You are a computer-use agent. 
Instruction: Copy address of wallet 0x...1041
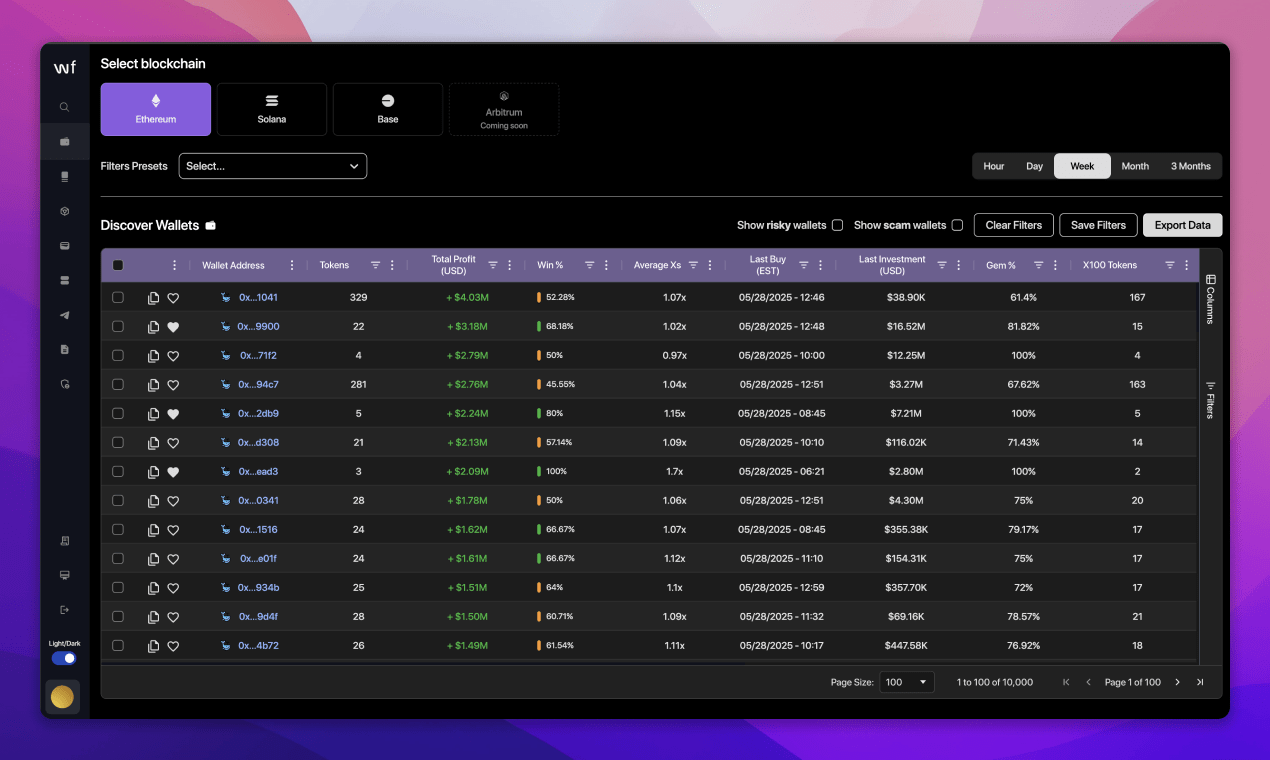[153, 298]
